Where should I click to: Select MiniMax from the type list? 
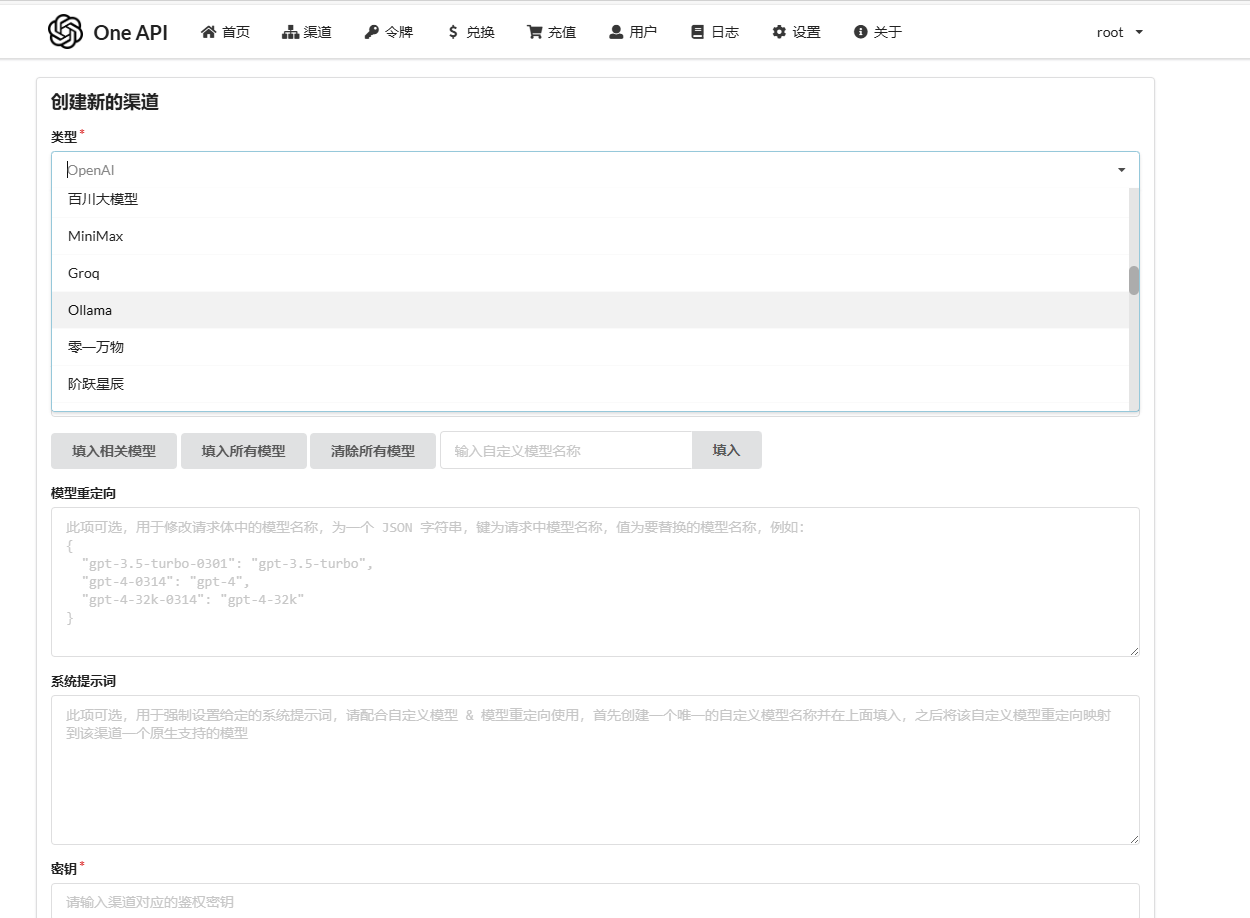(x=590, y=236)
